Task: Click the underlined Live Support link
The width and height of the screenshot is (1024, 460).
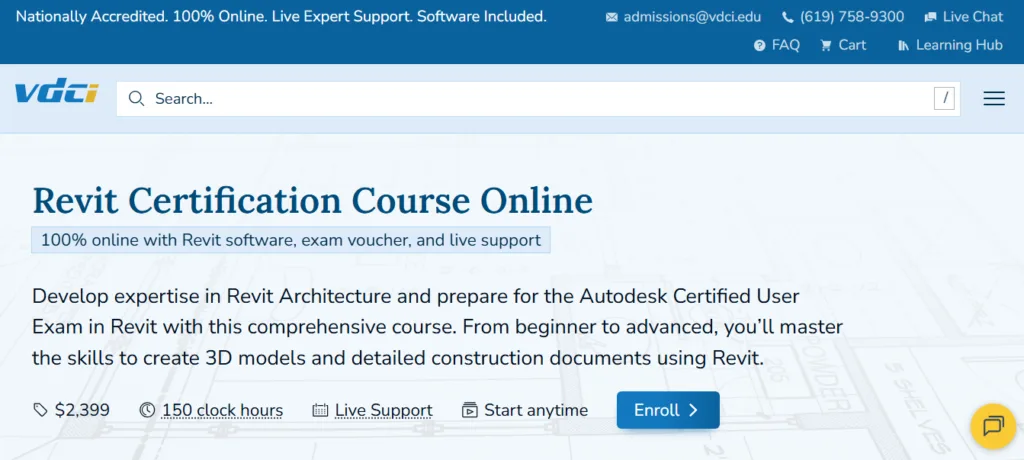Action: tap(383, 410)
